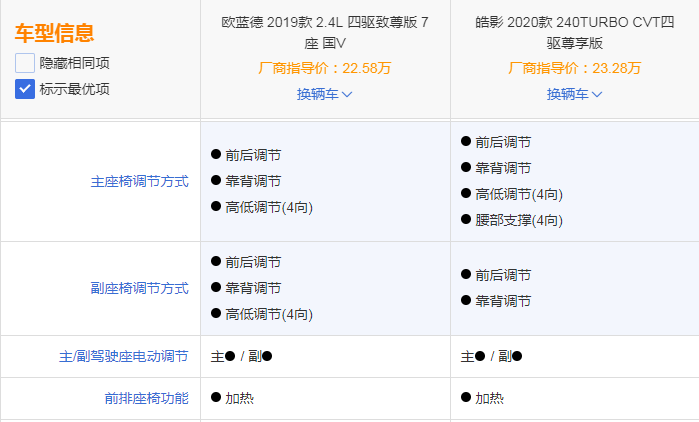Click the 副座椅调节方式 row label

[139, 288]
